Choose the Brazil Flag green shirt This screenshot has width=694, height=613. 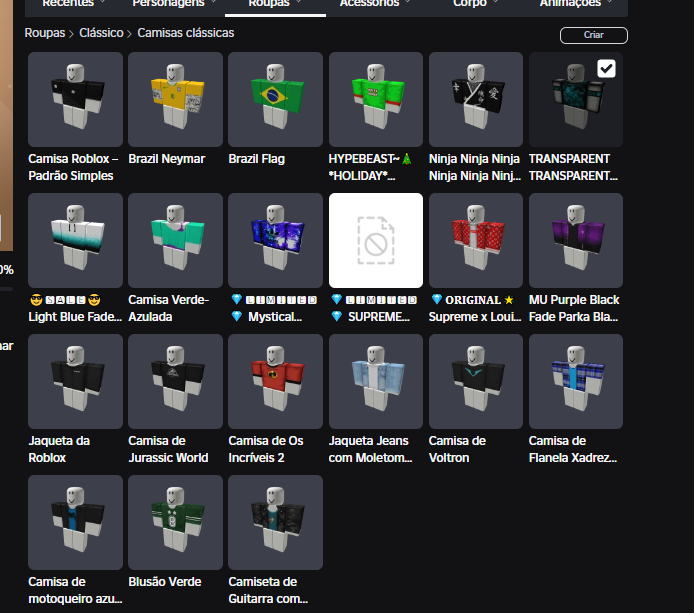coord(275,100)
